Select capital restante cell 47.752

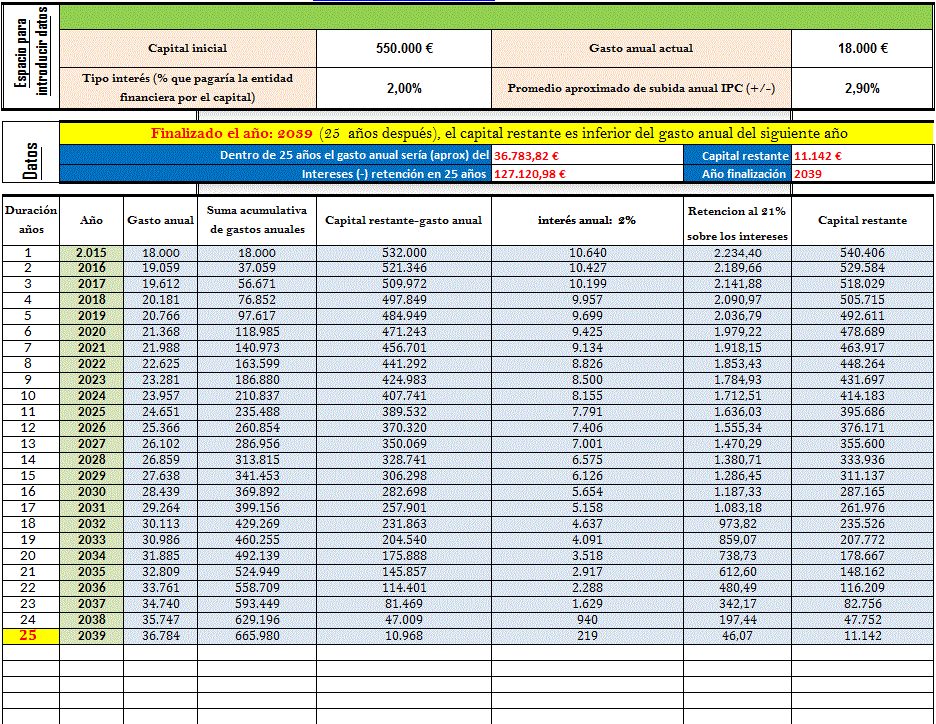coord(862,620)
